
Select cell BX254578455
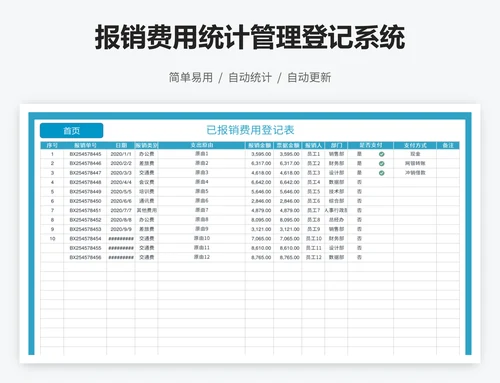coord(85,248)
